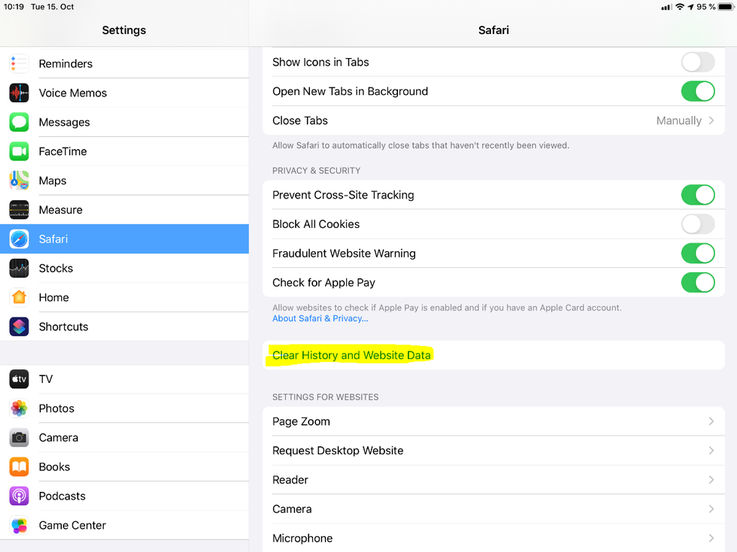Tap the Voice Memos waveform icon
This screenshot has width=737, height=552.
(19, 93)
